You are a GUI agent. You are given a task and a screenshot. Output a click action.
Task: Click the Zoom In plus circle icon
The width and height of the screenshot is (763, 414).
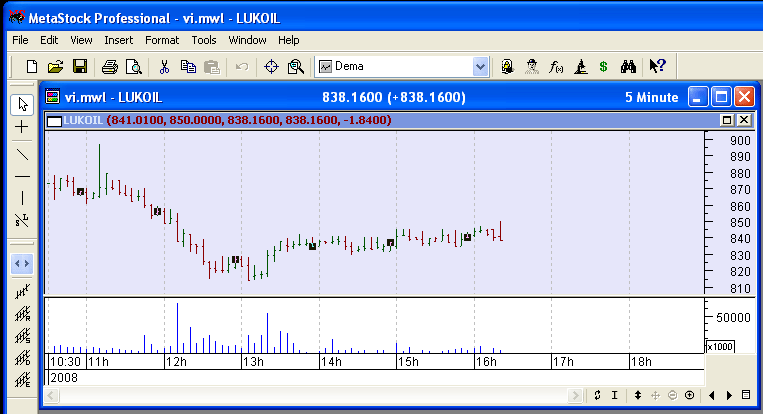point(690,396)
